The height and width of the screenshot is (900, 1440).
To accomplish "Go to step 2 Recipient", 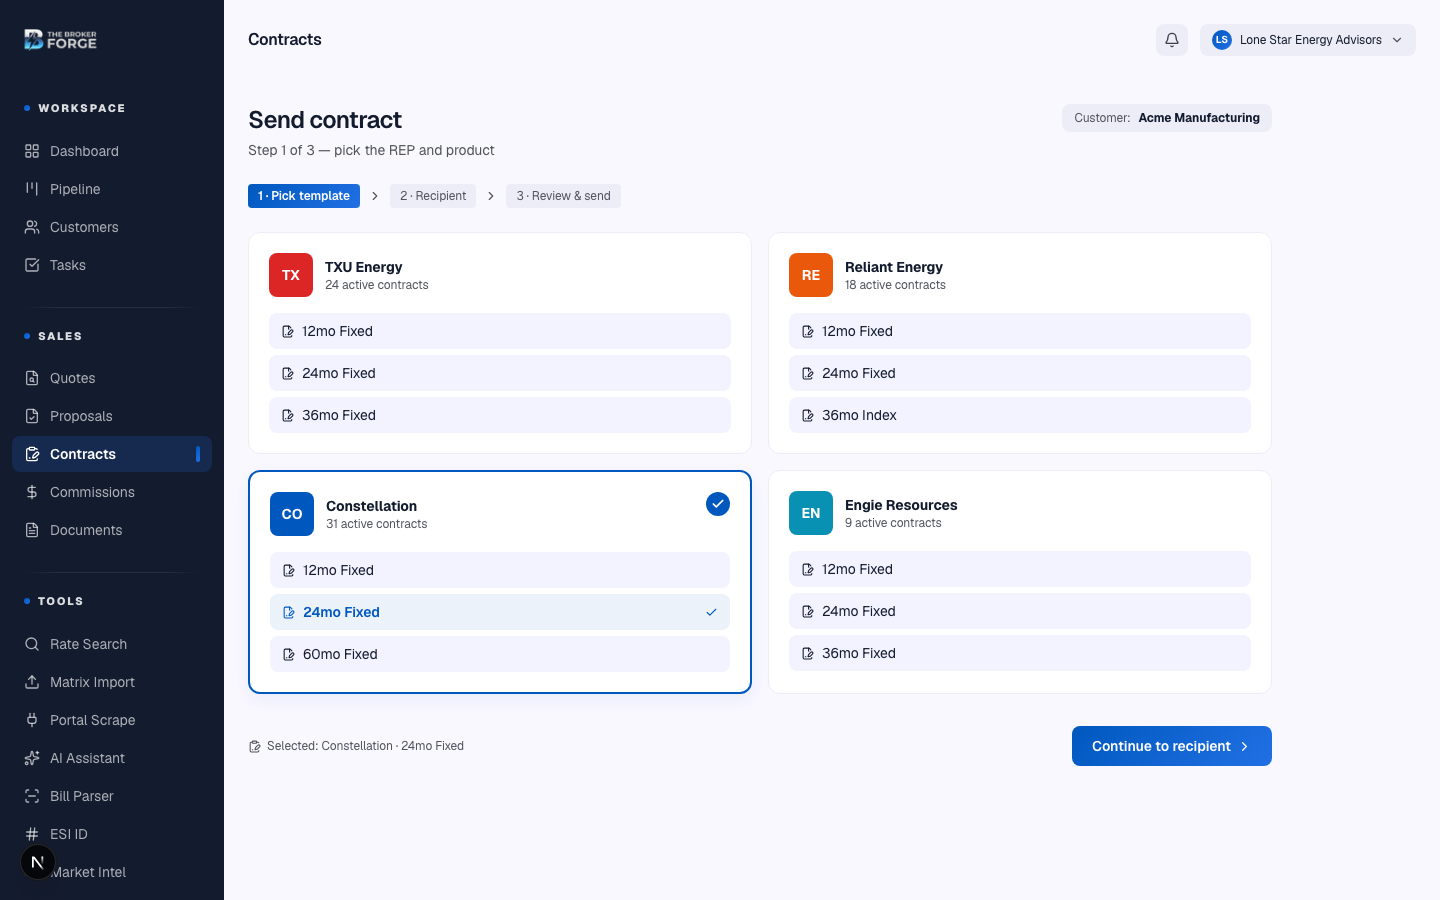I will tap(433, 196).
